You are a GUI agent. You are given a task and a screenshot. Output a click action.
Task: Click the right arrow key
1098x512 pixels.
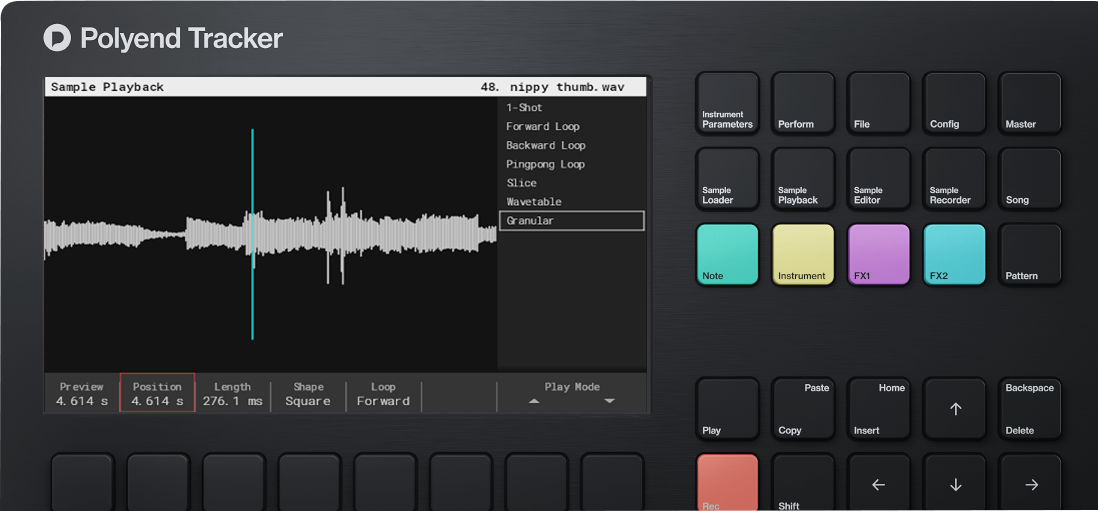[1030, 483]
